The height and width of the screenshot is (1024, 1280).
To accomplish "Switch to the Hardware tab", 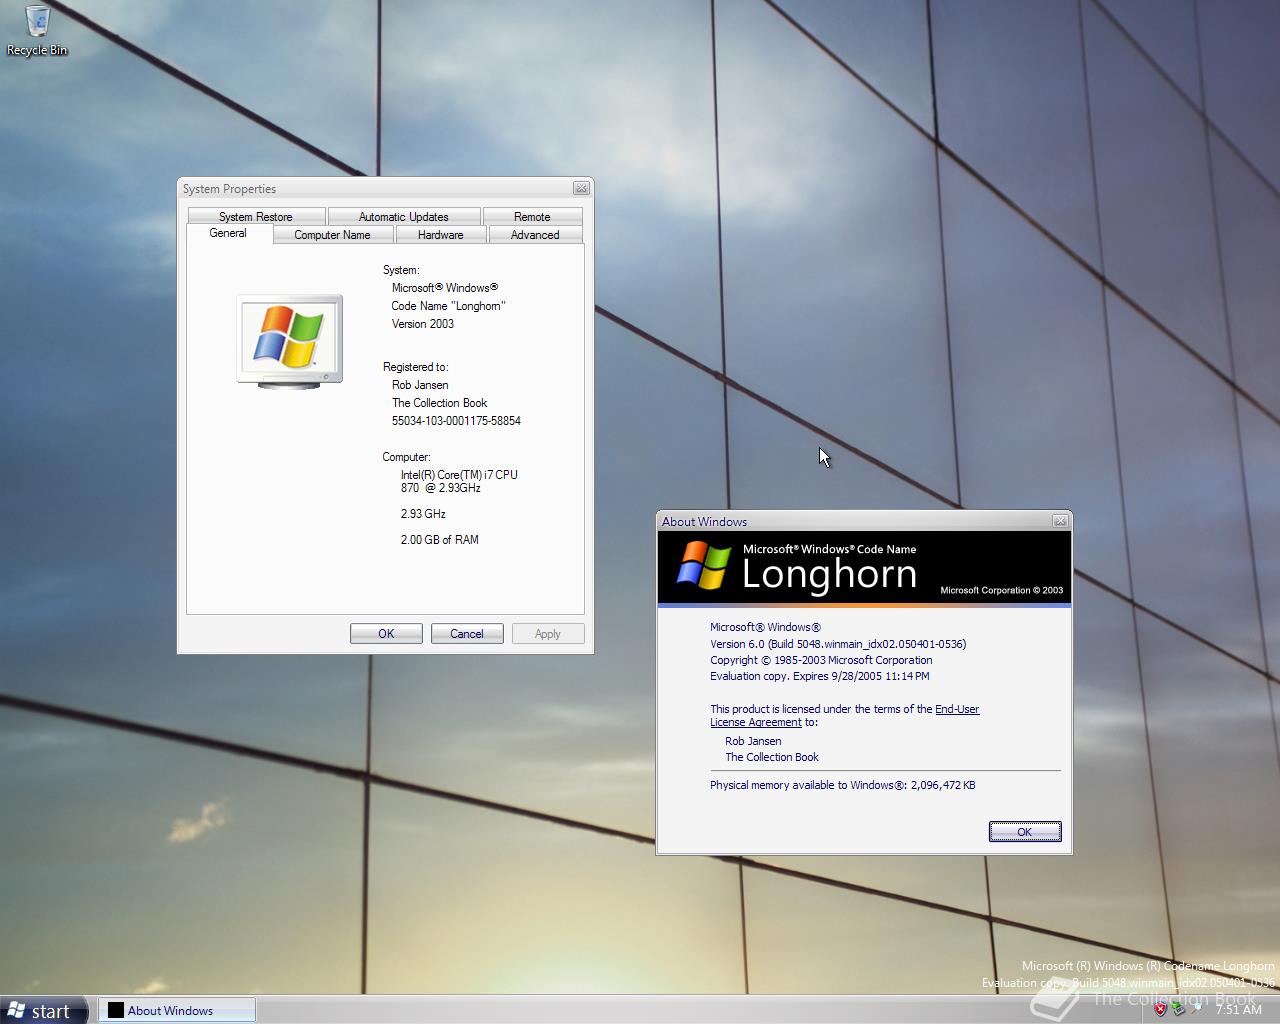I will click(x=441, y=235).
